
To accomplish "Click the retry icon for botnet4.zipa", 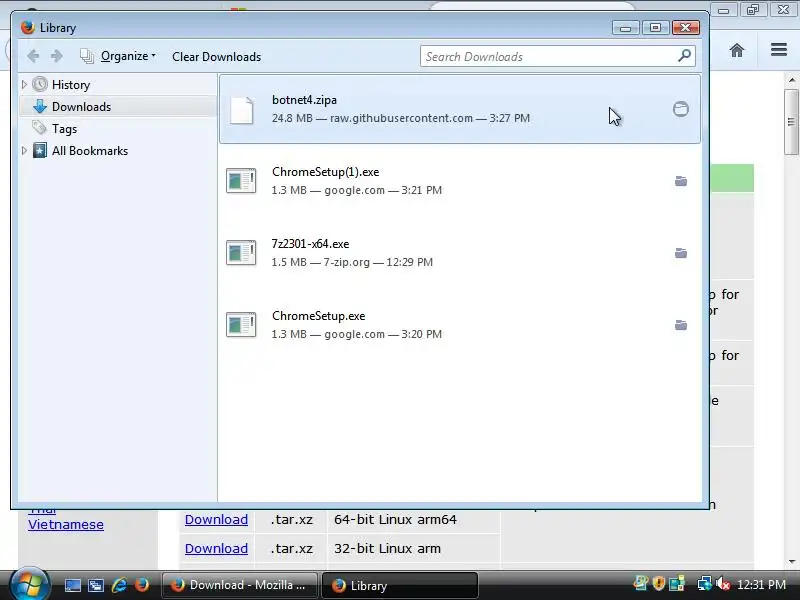I will click(x=681, y=109).
